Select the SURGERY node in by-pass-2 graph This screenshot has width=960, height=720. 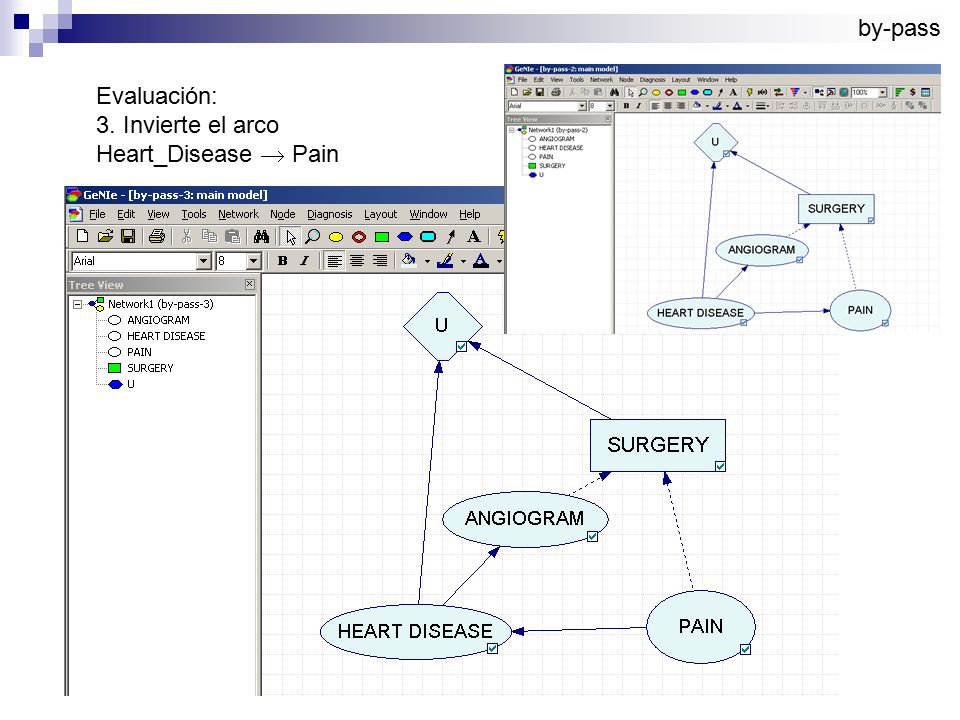[836, 209]
